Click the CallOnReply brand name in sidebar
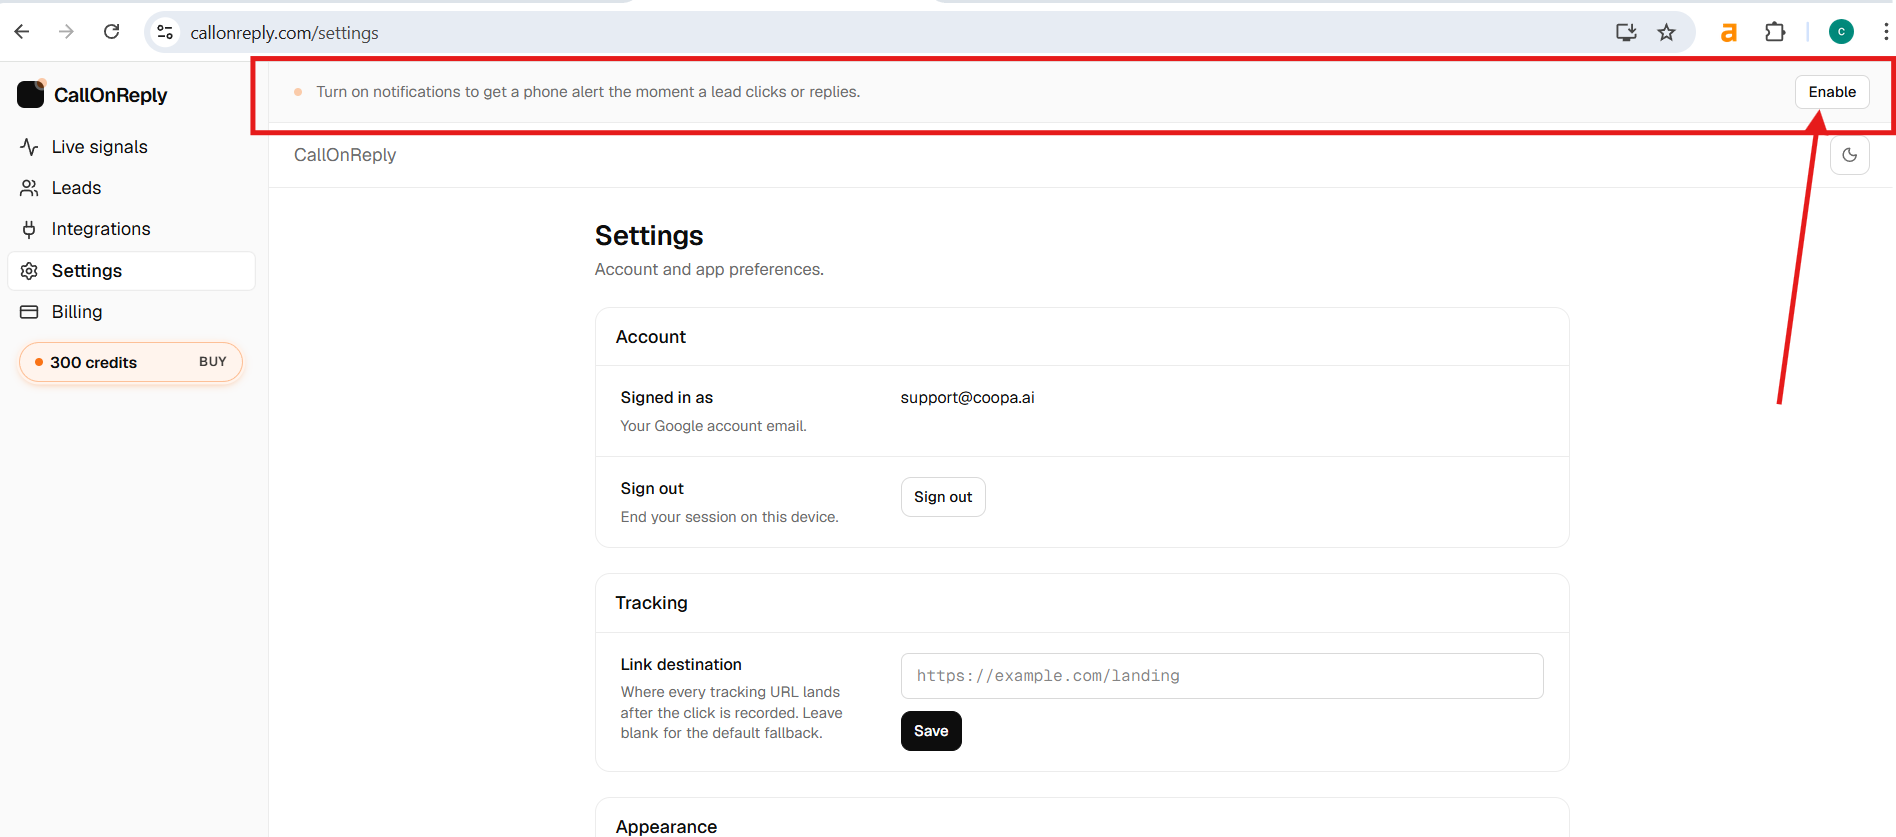This screenshot has width=1896, height=837. click(110, 95)
